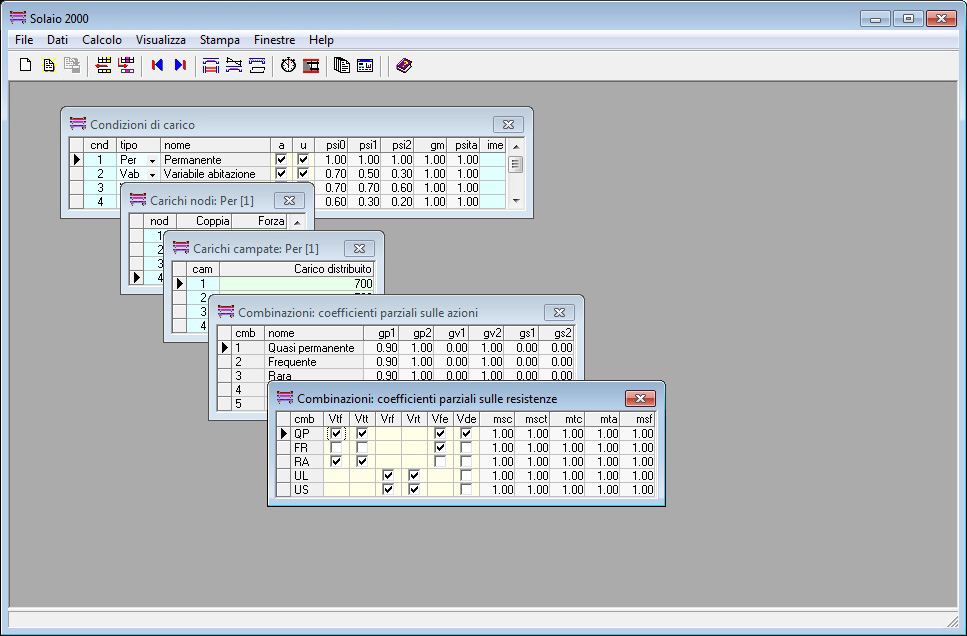Toggle the 'a' checkbox for Permanente row
Screen dimensions: 967x636
281,160
